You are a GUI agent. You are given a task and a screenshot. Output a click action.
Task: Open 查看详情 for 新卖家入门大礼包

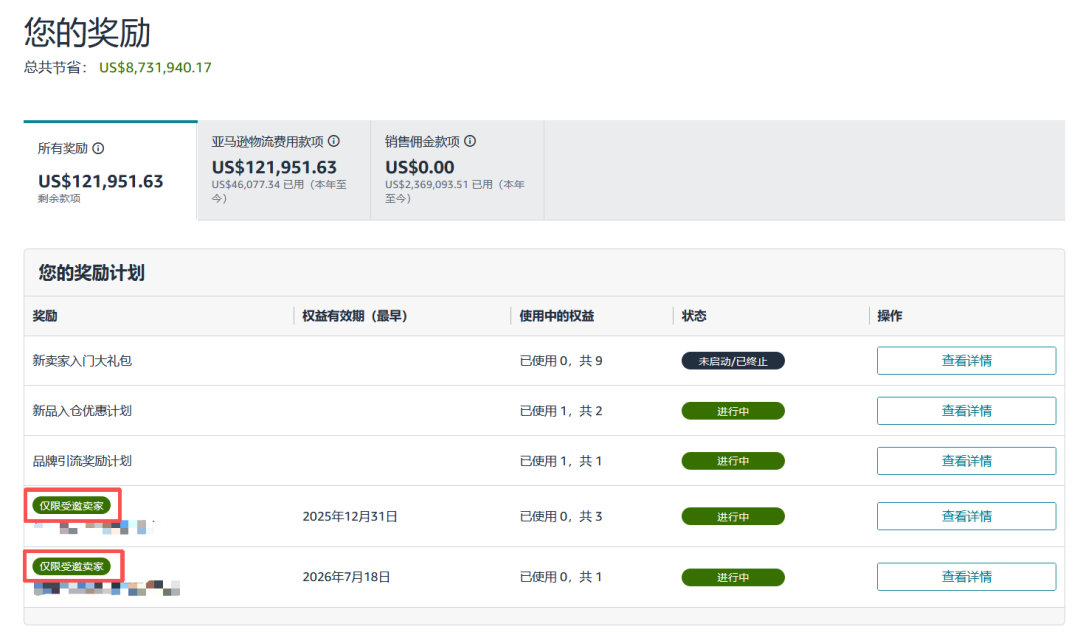click(966, 360)
